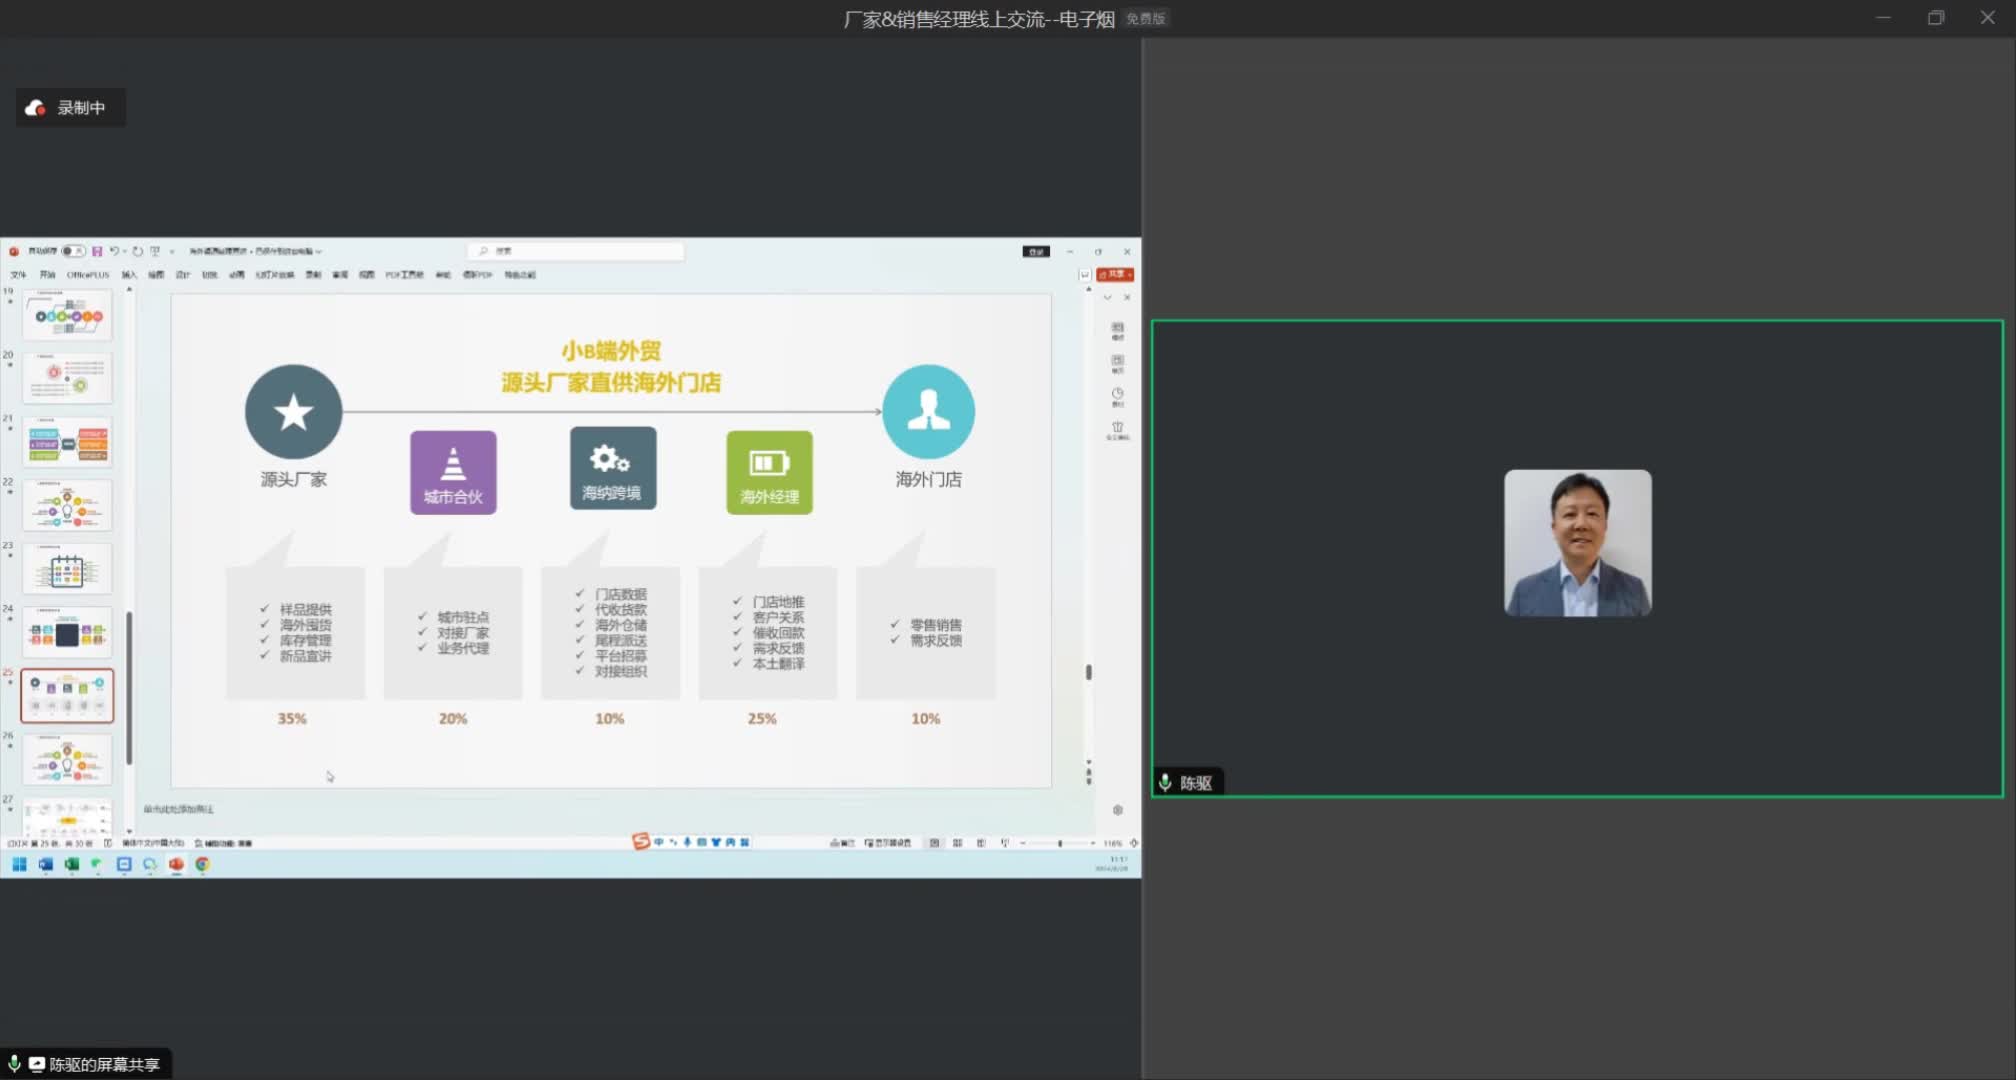Open Chrome from the taskbar
Screen dimensions: 2016x1080
202,864
